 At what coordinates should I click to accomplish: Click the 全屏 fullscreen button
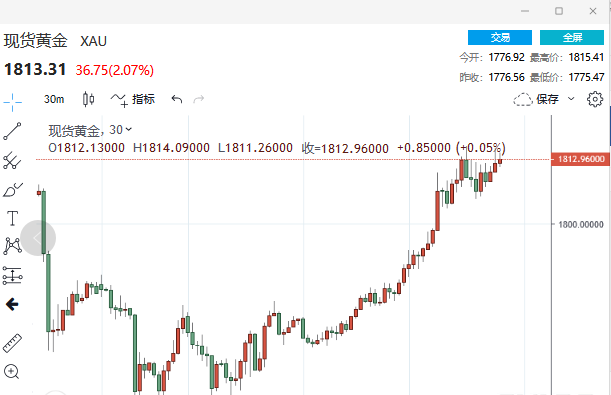572,37
